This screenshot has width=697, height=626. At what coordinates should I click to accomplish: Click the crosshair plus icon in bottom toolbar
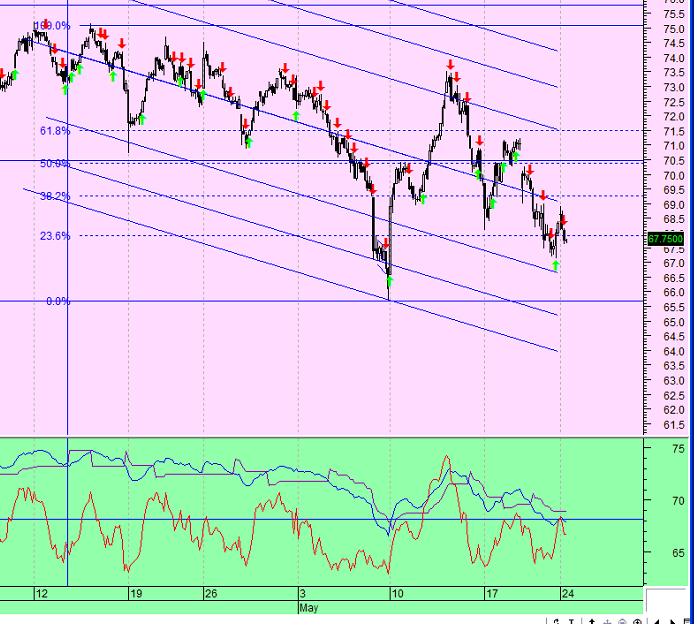tap(609, 621)
